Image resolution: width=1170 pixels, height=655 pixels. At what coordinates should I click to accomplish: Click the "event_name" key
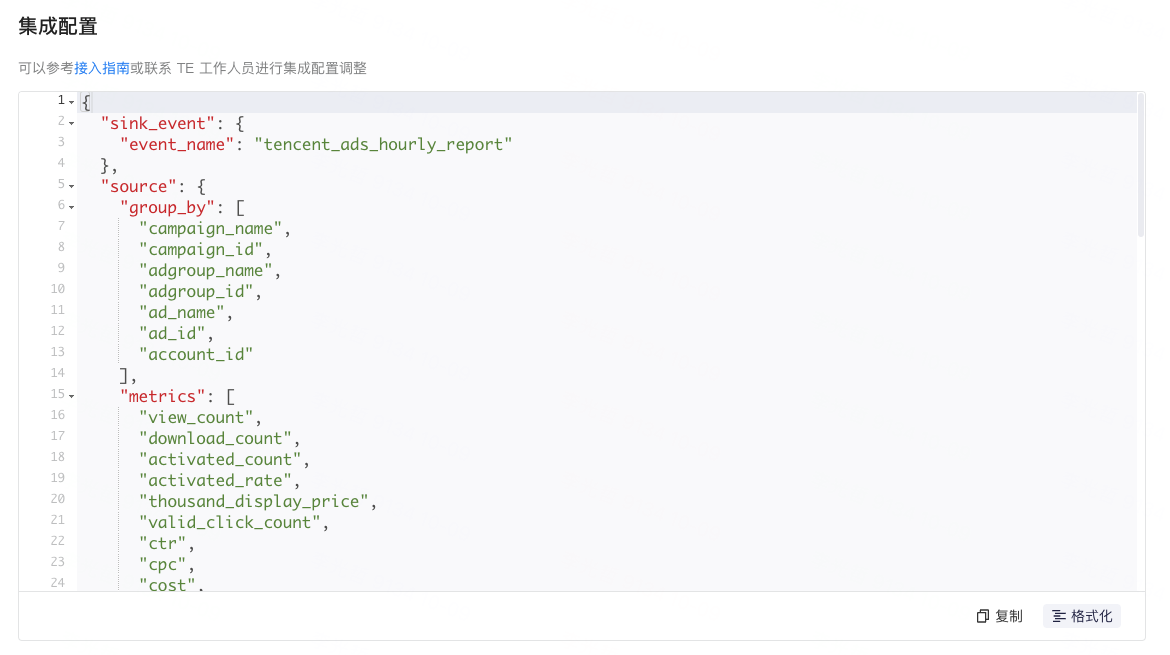177,144
